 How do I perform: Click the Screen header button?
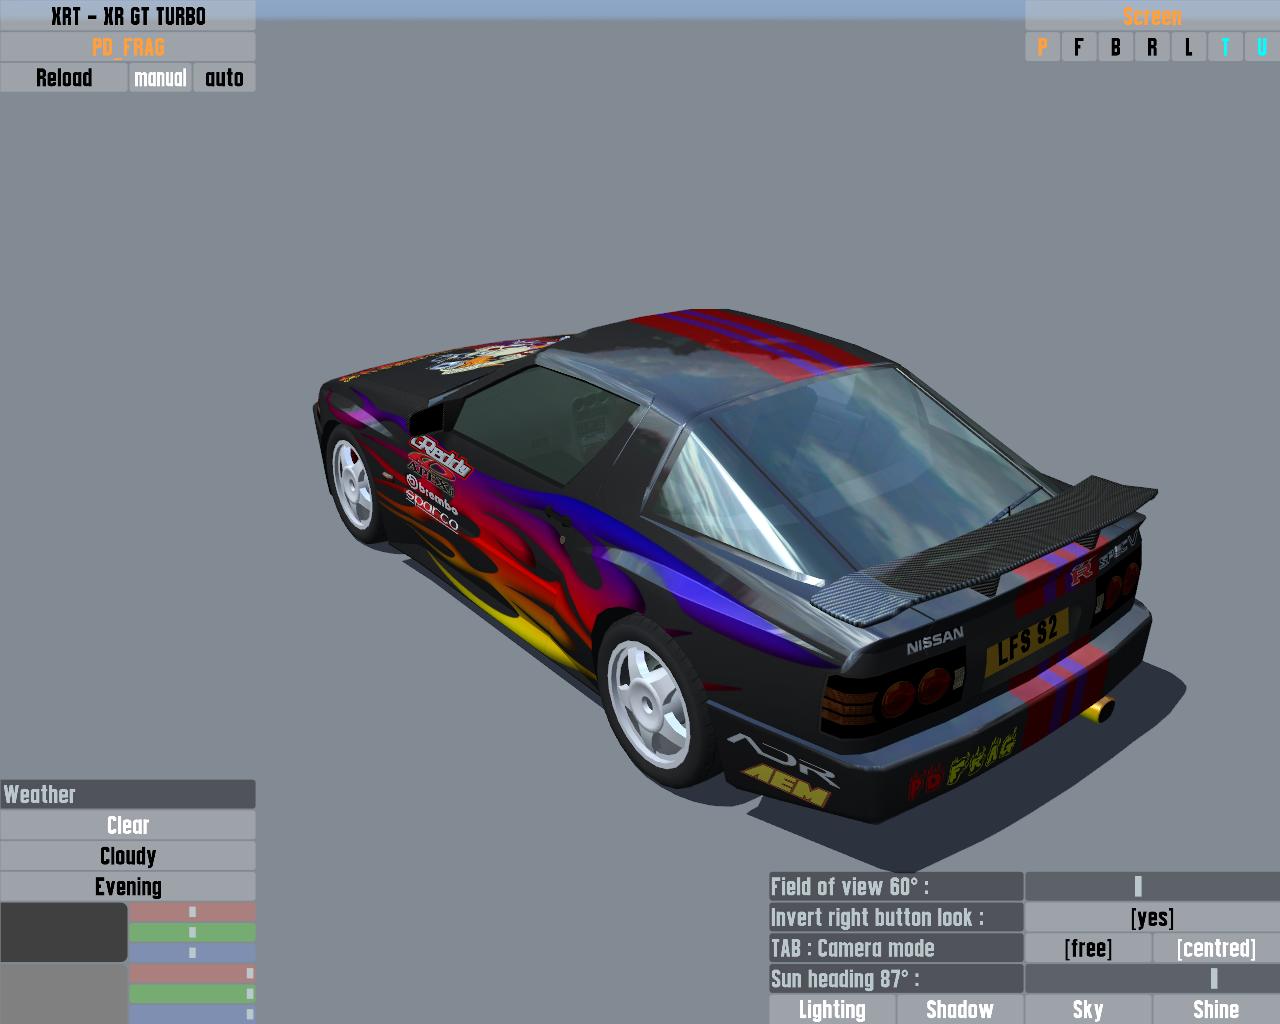(x=1152, y=16)
